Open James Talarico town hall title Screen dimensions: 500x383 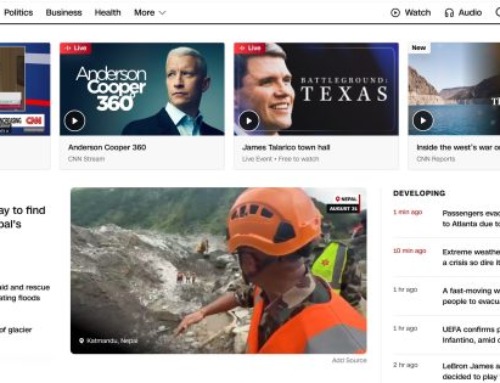pyautogui.click(x=286, y=147)
